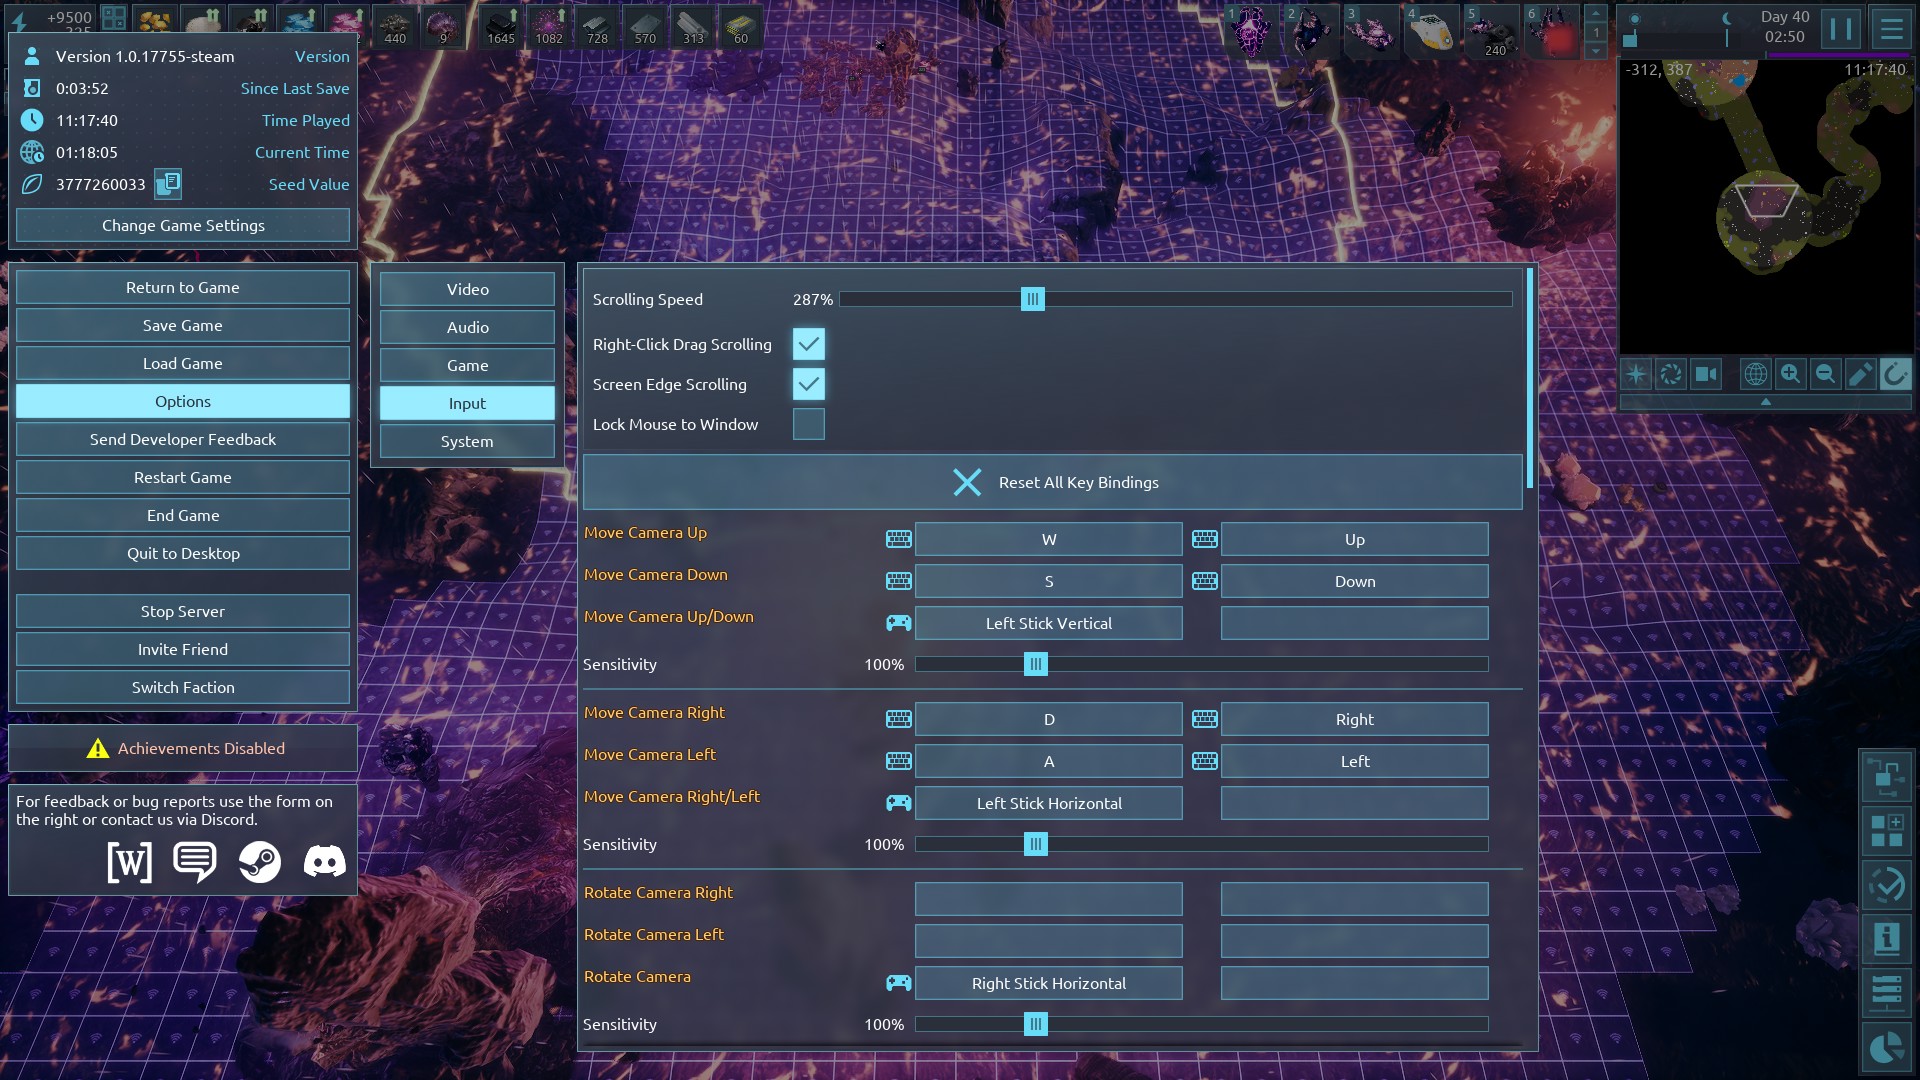Pause the game with pause button

point(1840,28)
